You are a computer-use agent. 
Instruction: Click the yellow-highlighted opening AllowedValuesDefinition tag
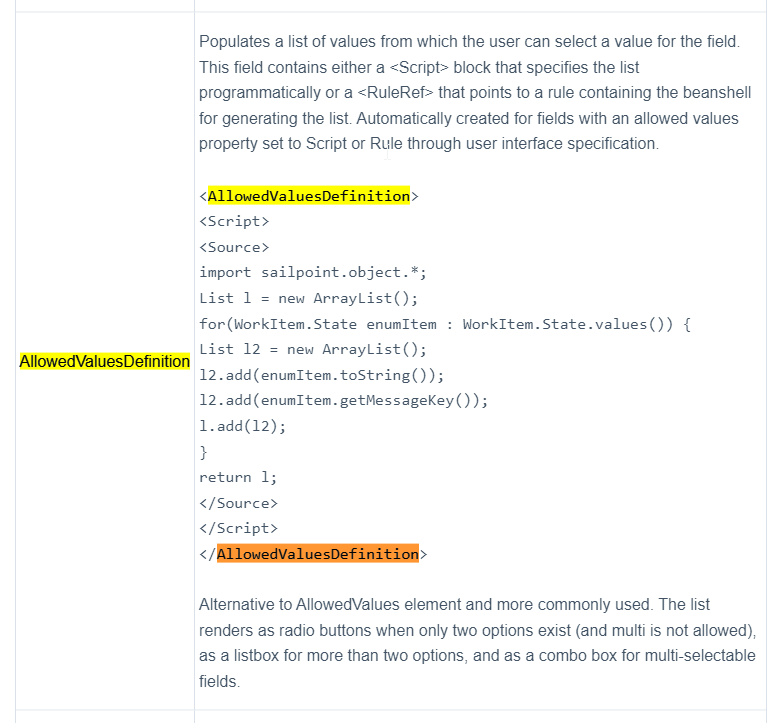pyautogui.click(x=308, y=196)
